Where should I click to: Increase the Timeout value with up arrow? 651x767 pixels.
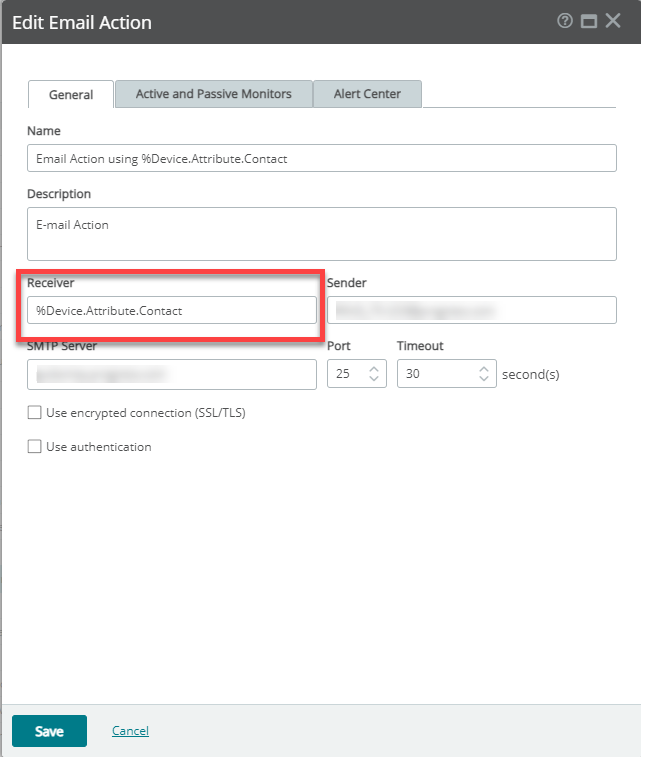tap(484, 369)
